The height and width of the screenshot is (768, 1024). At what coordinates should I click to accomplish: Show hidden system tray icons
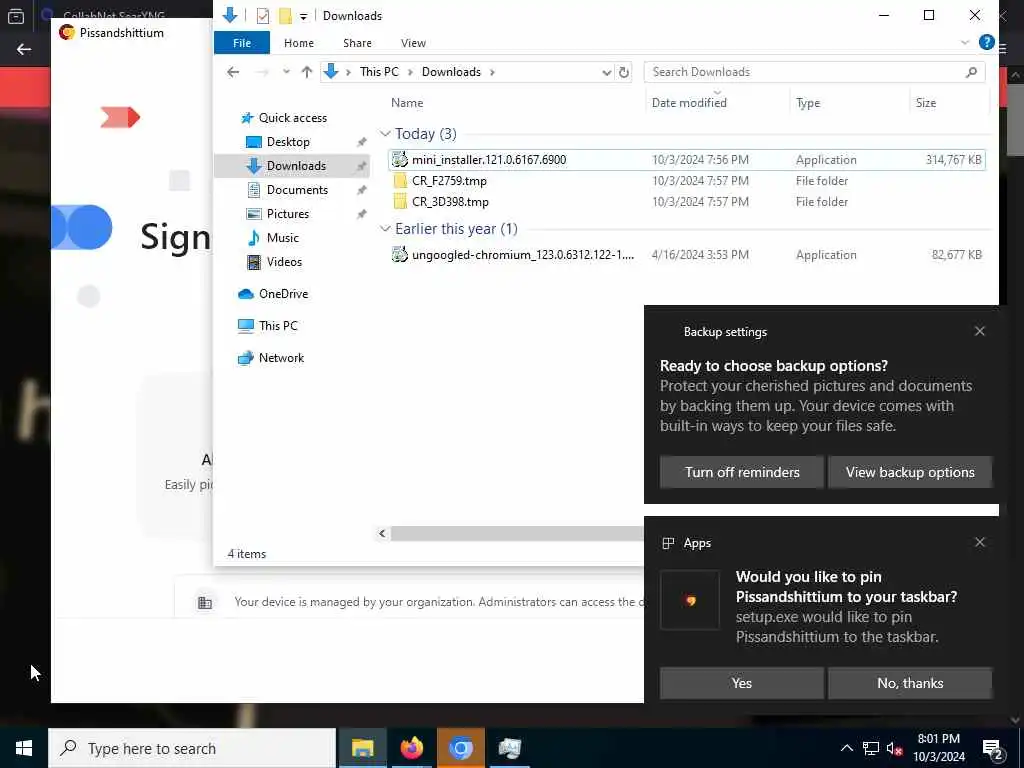[846, 748]
